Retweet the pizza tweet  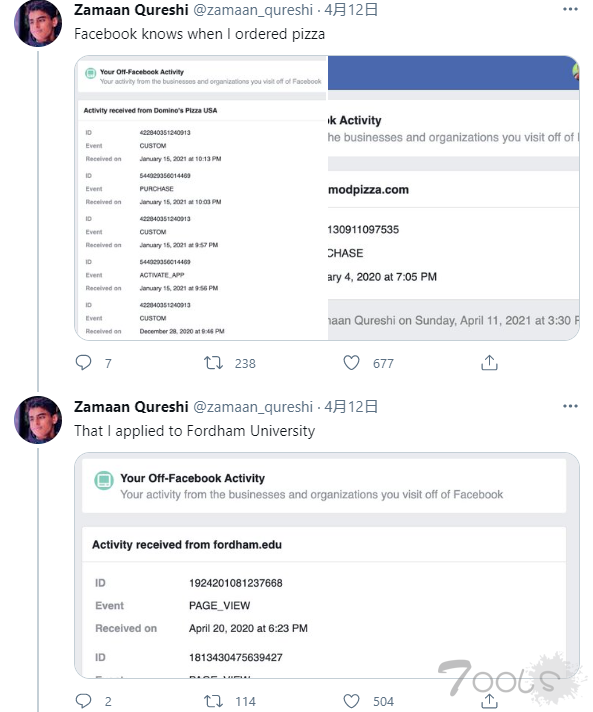[x=213, y=362]
